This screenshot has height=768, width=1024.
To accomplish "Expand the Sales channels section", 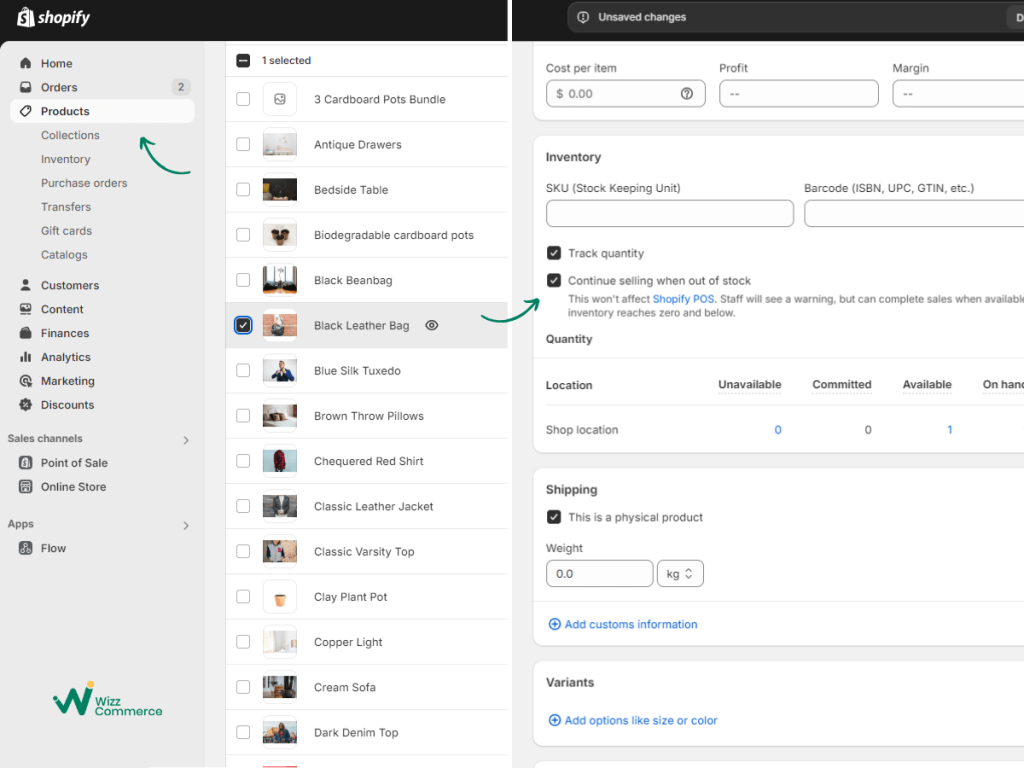I will click(x=186, y=440).
